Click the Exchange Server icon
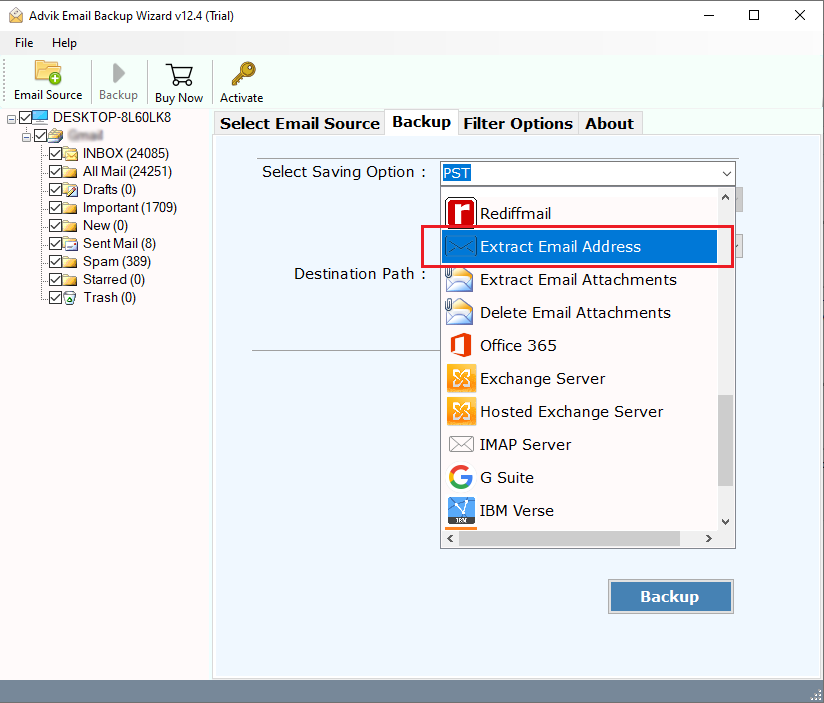 (461, 378)
